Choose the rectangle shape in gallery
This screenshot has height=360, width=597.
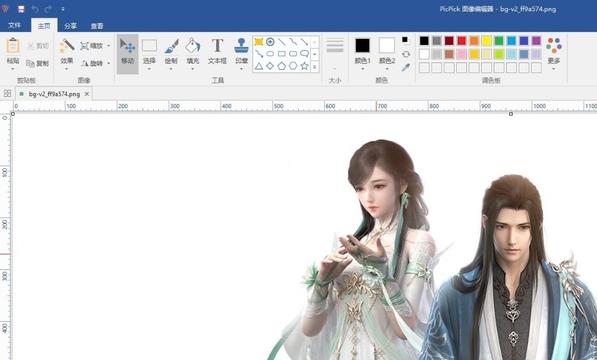[x=281, y=54]
